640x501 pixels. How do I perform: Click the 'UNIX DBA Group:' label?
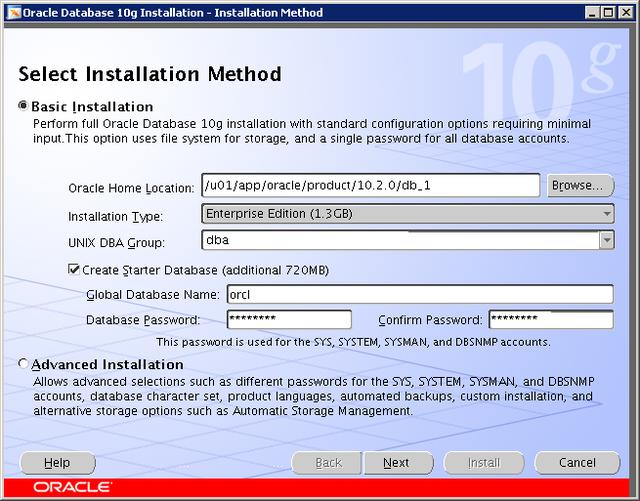tap(116, 243)
